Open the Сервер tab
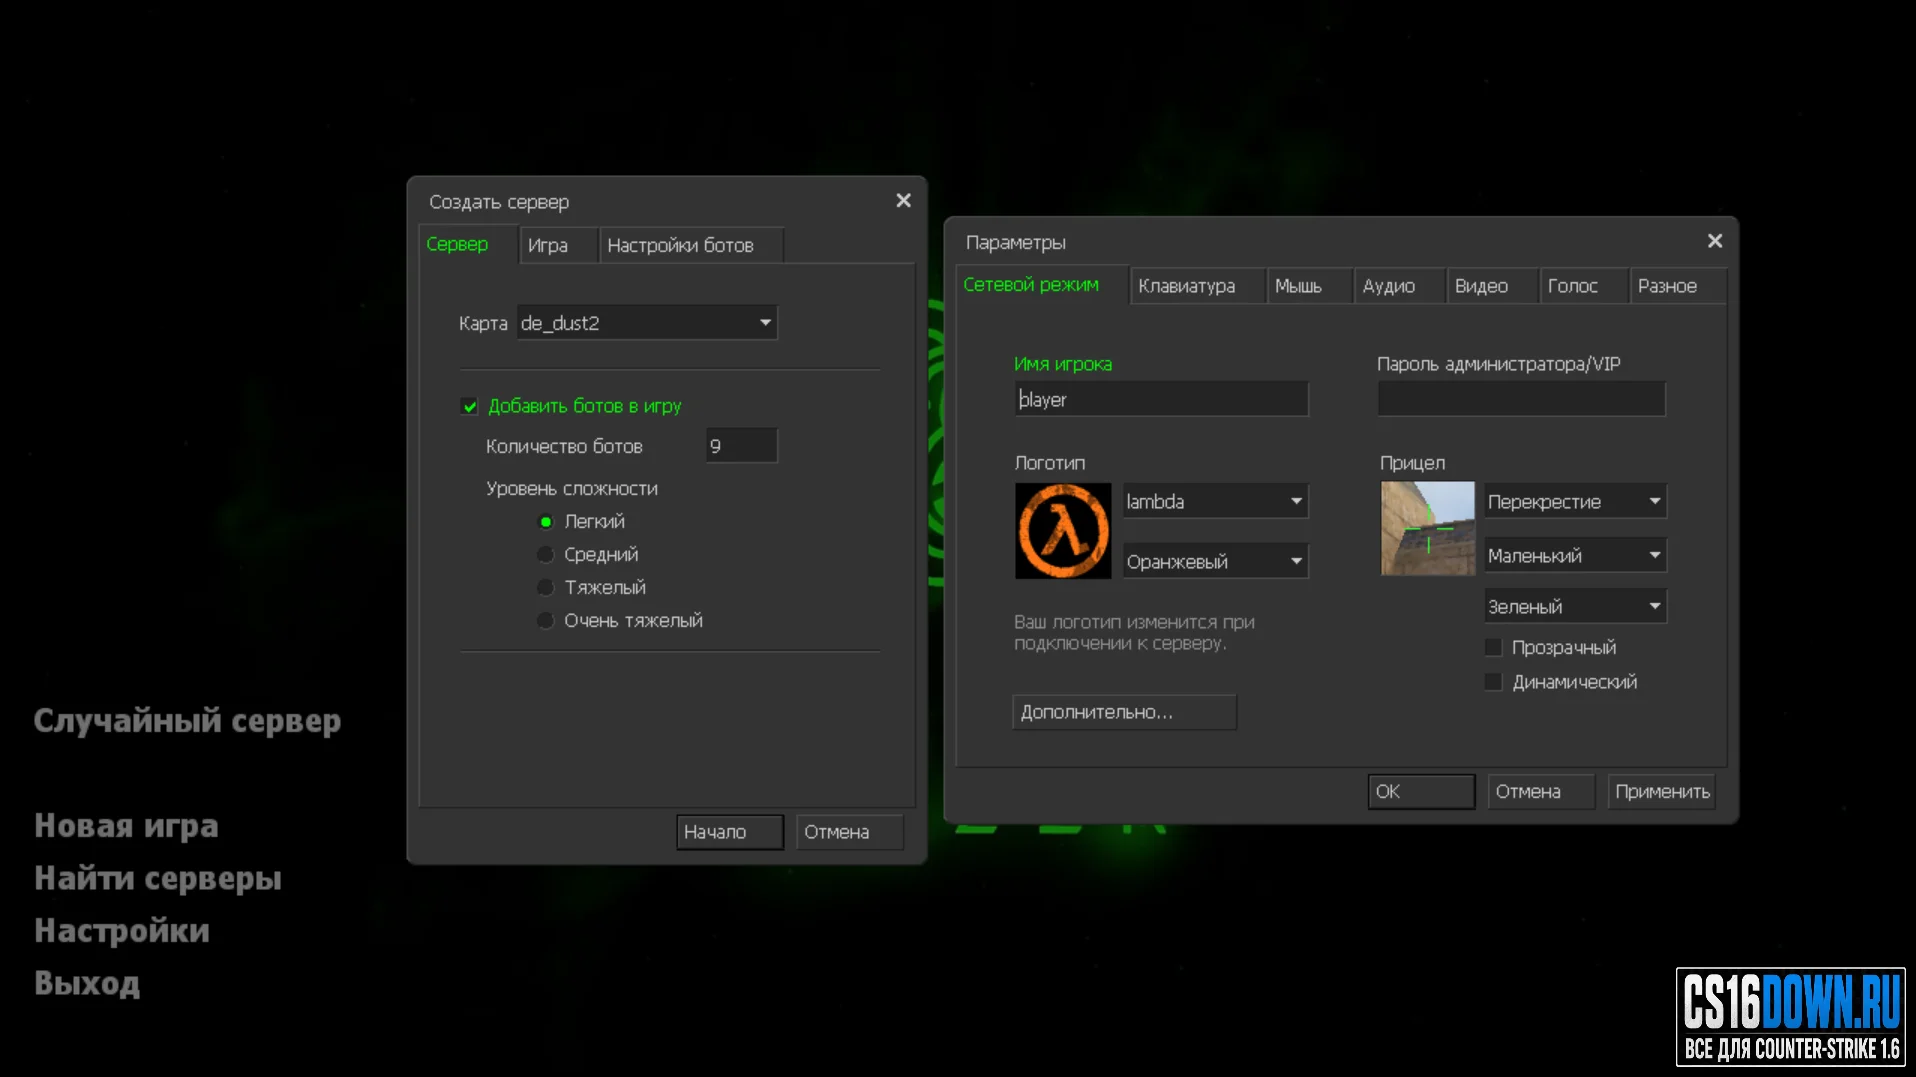 [x=467, y=245]
